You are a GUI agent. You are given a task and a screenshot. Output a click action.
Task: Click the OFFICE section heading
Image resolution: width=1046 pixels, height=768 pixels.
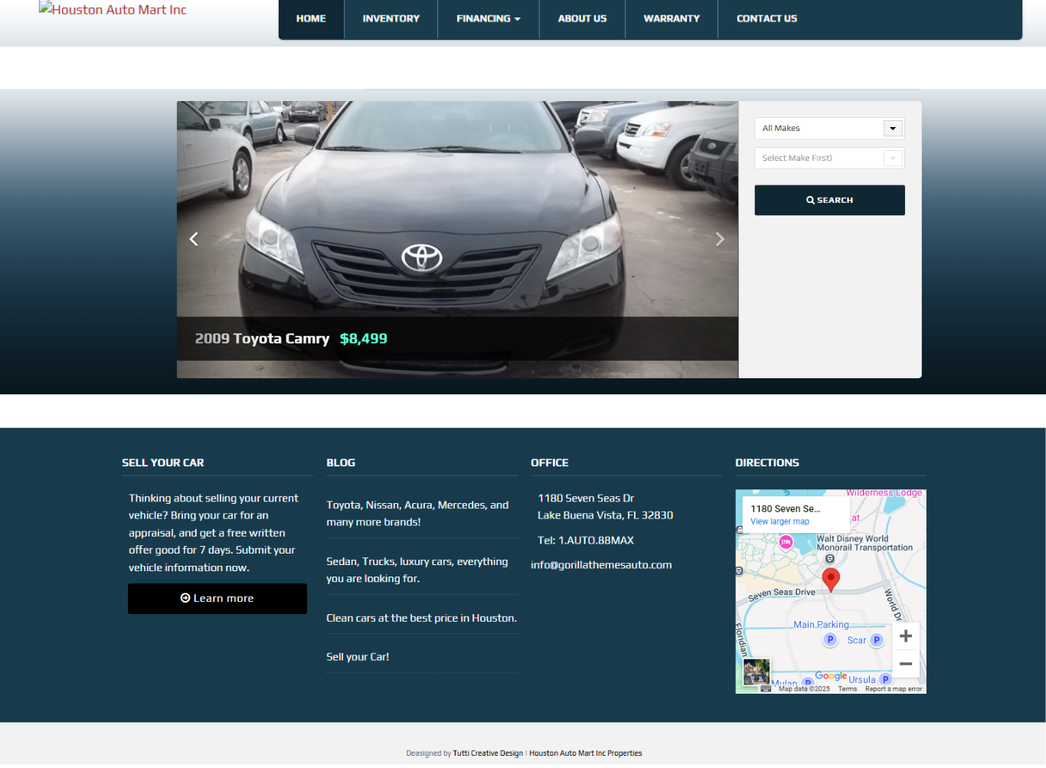pos(550,463)
